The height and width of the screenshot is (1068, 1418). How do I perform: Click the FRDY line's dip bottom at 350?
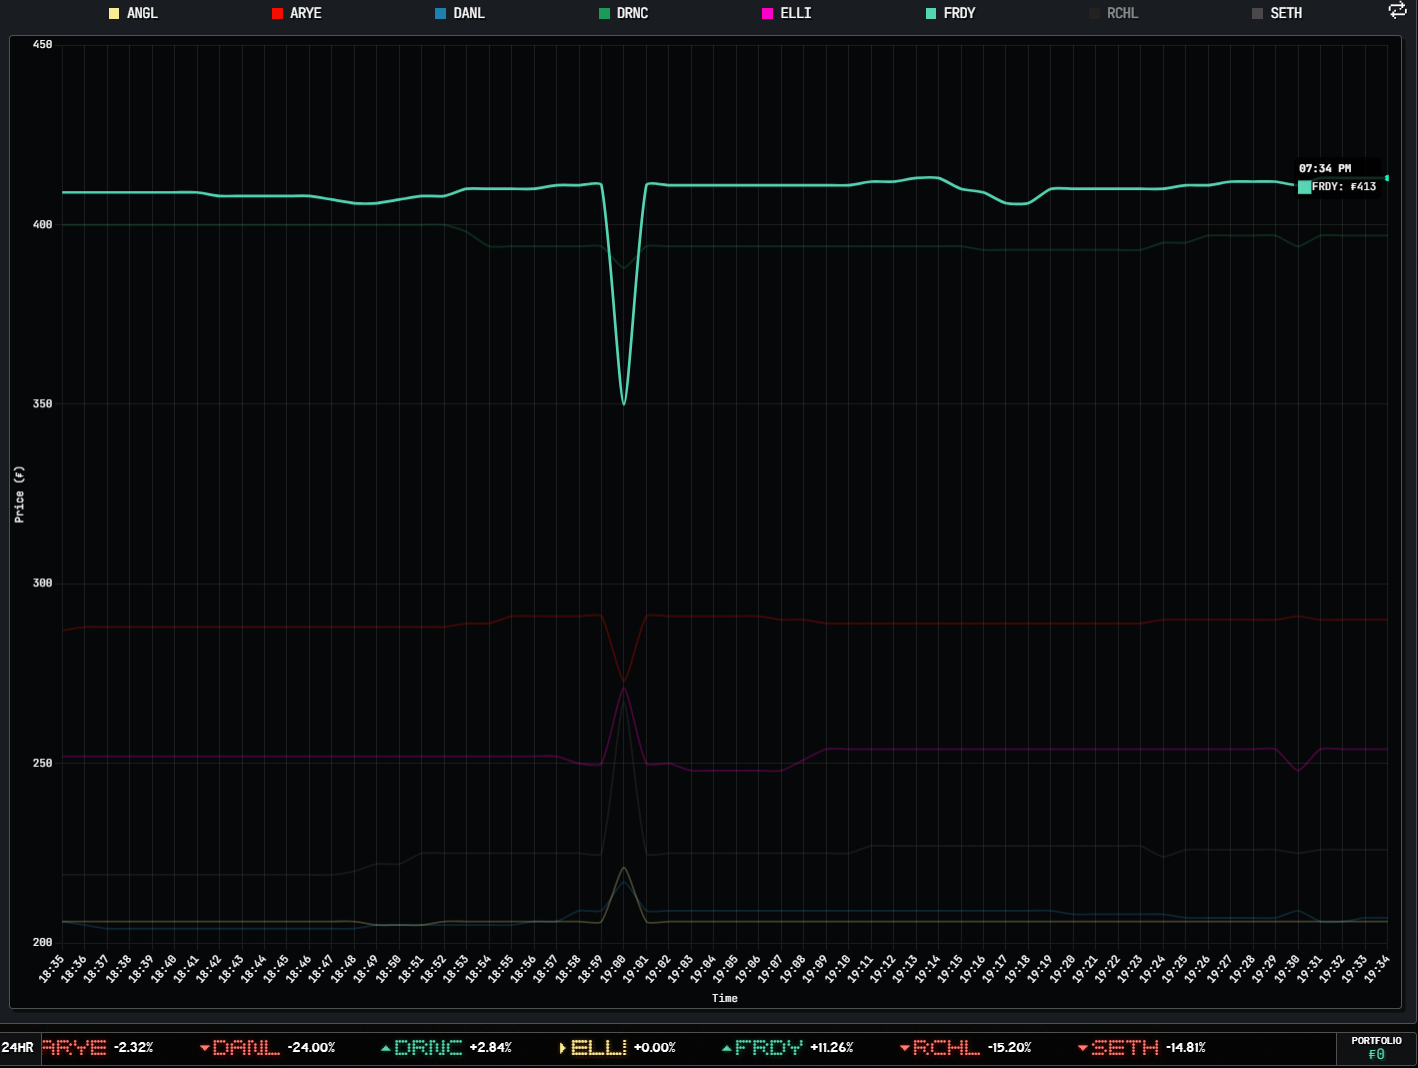(x=624, y=403)
